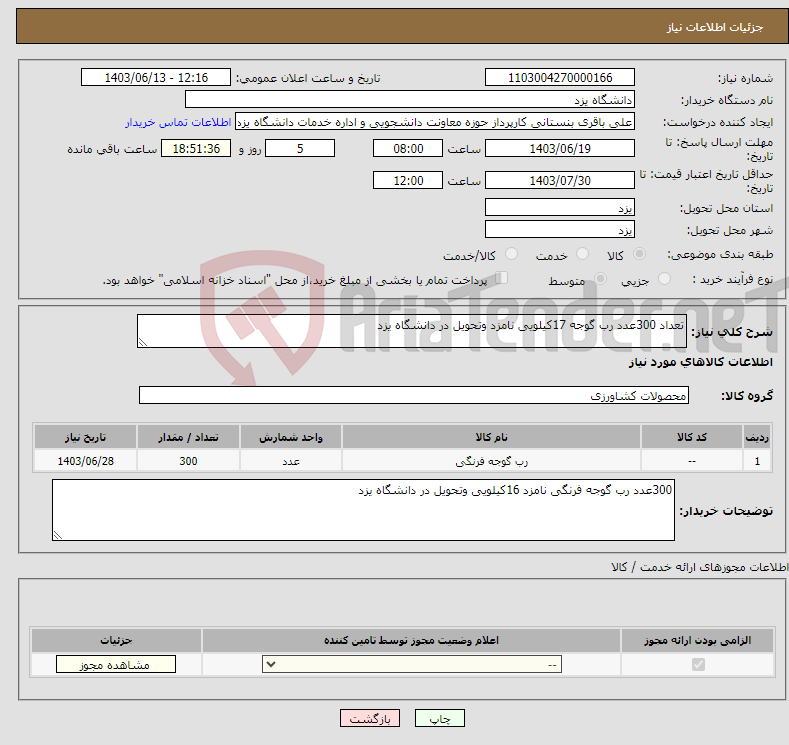Select the خدمت radio button
Viewport: 789px width, 745px height.
[x=582, y=254]
